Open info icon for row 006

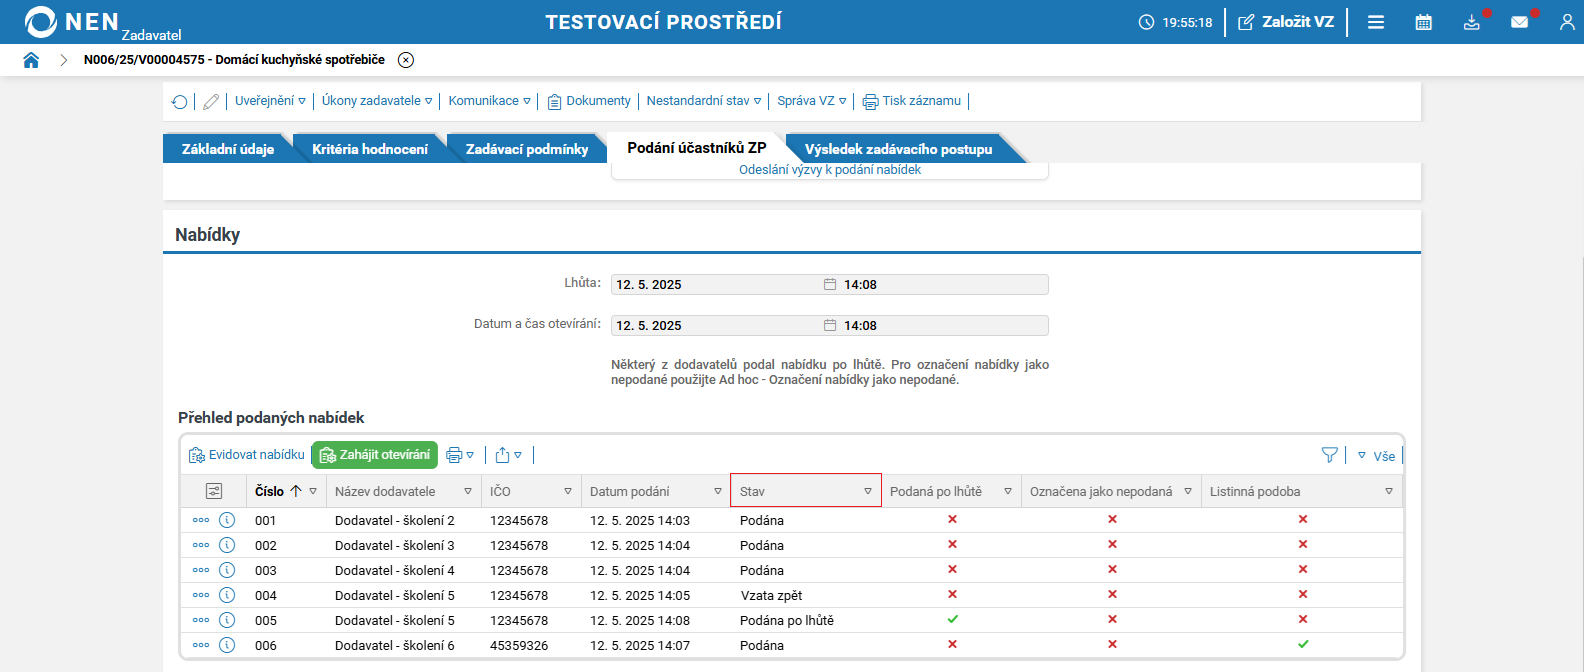point(227,645)
